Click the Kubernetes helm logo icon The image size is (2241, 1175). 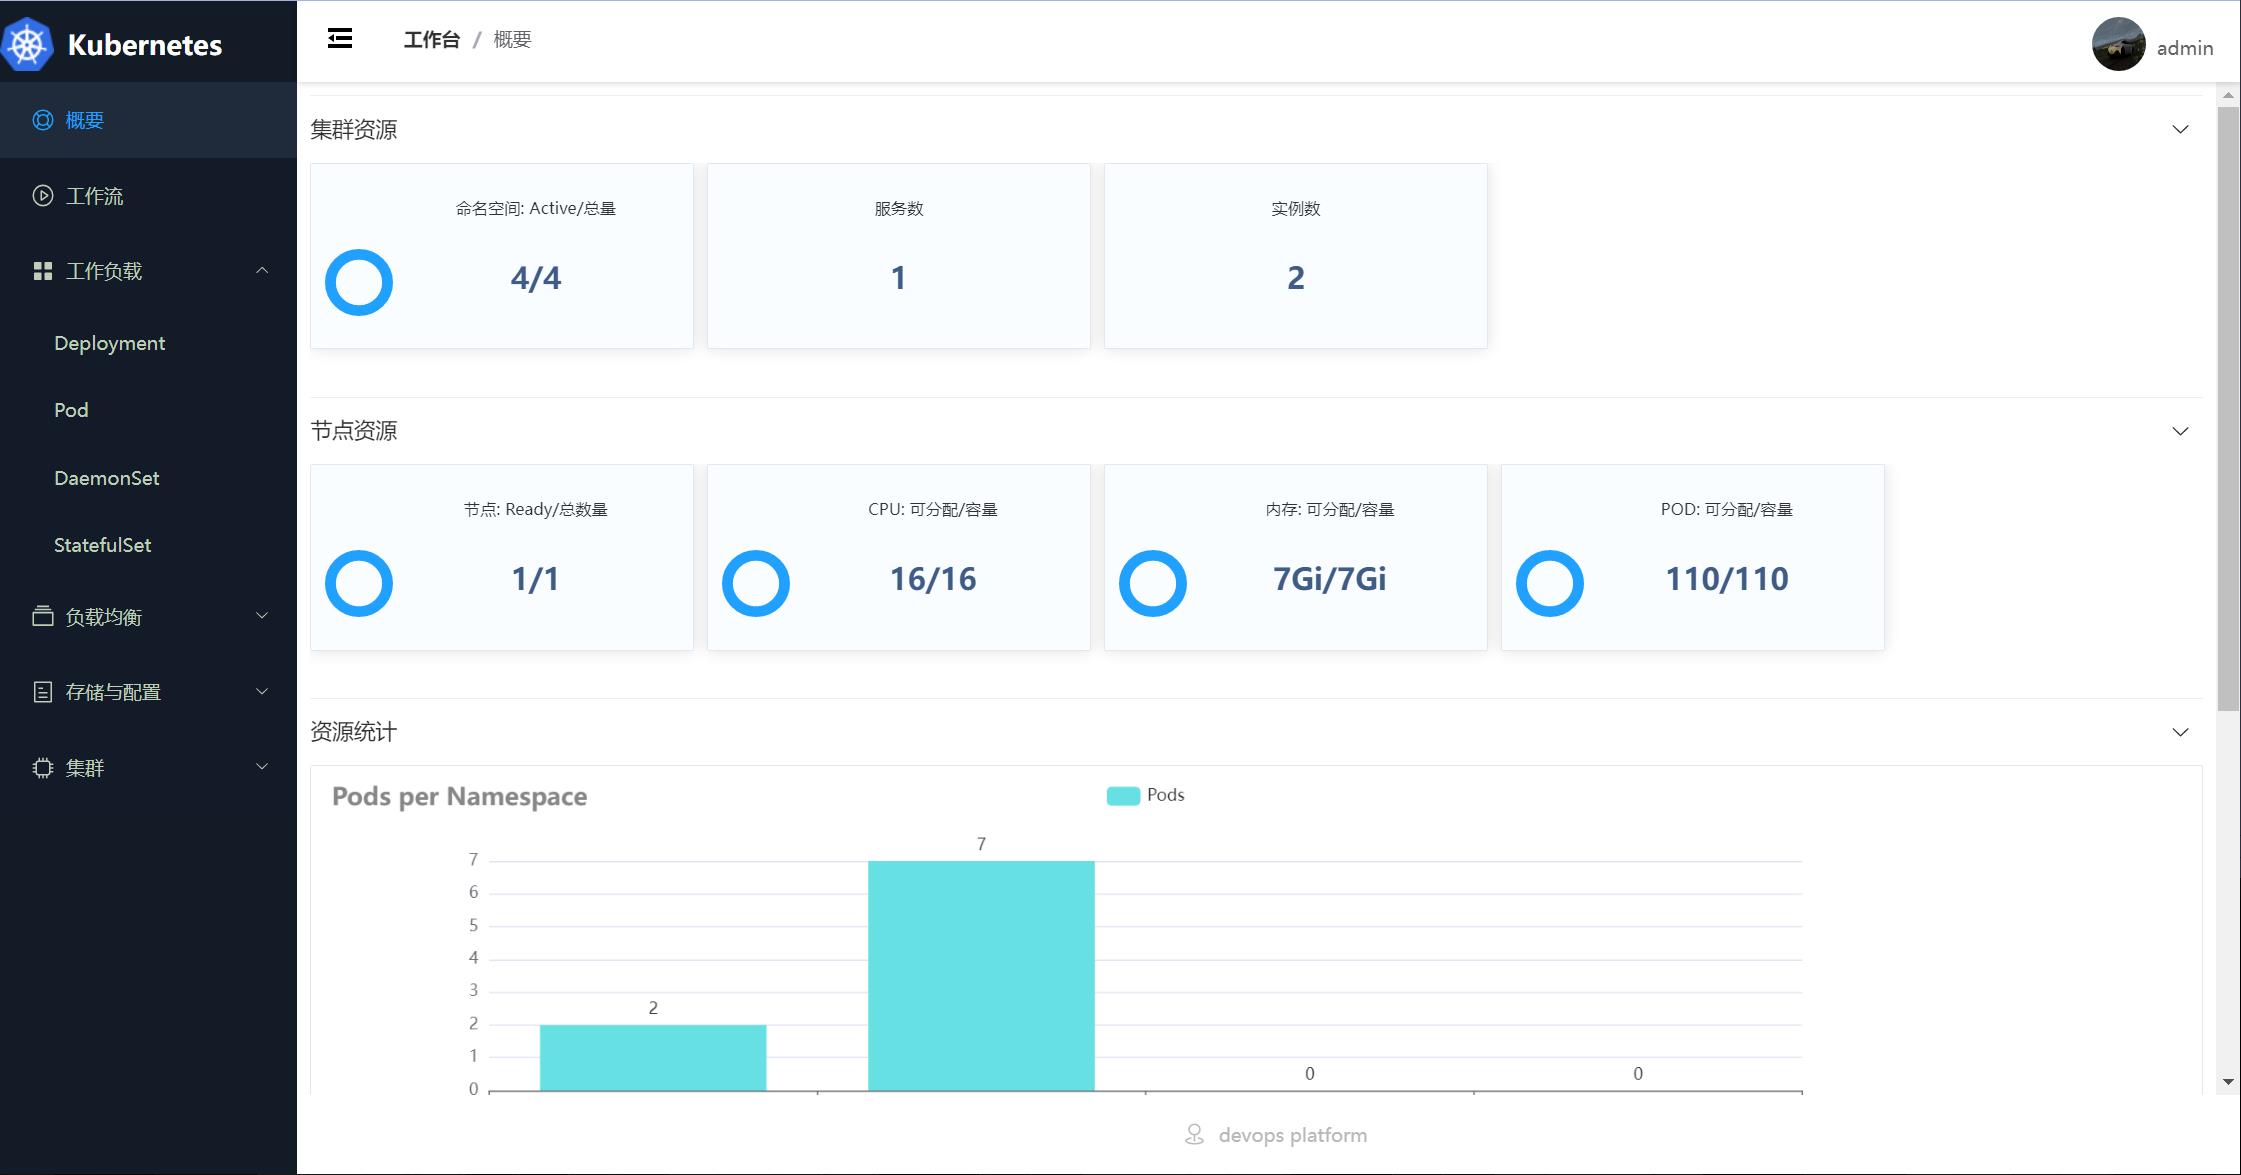coord(27,44)
